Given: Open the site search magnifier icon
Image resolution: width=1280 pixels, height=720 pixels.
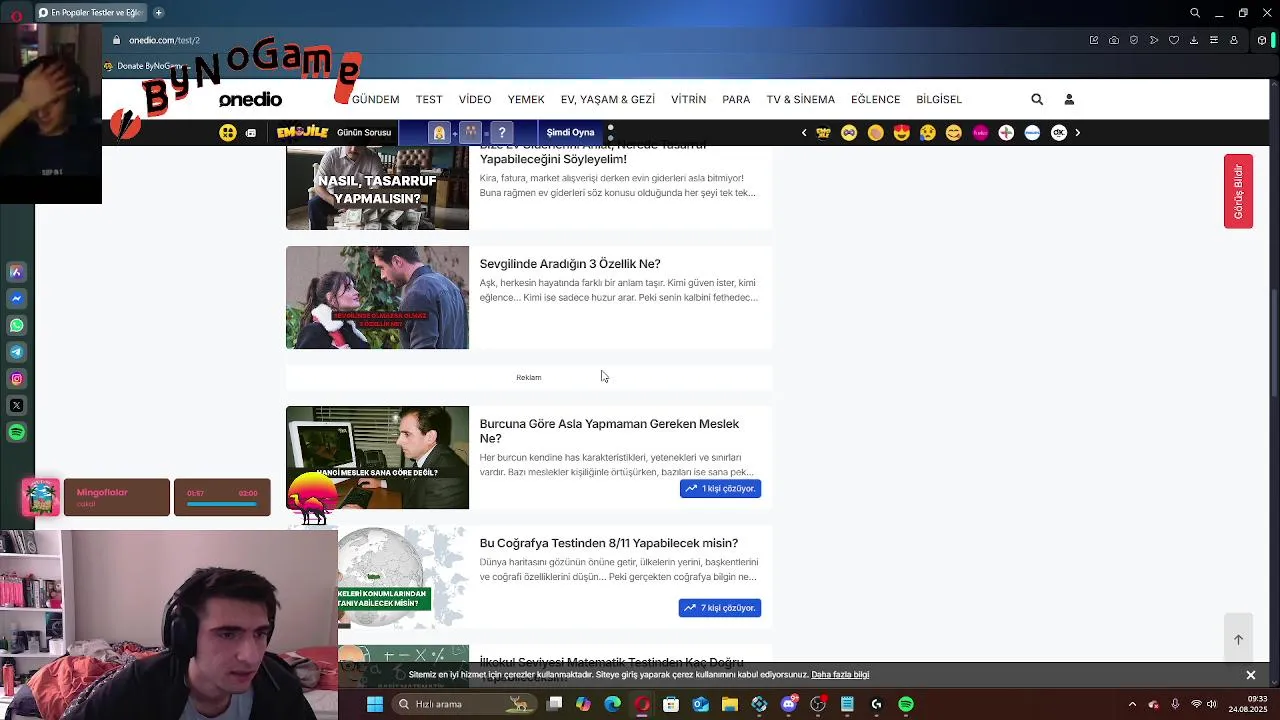Looking at the screenshot, I should tap(1037, 99).
